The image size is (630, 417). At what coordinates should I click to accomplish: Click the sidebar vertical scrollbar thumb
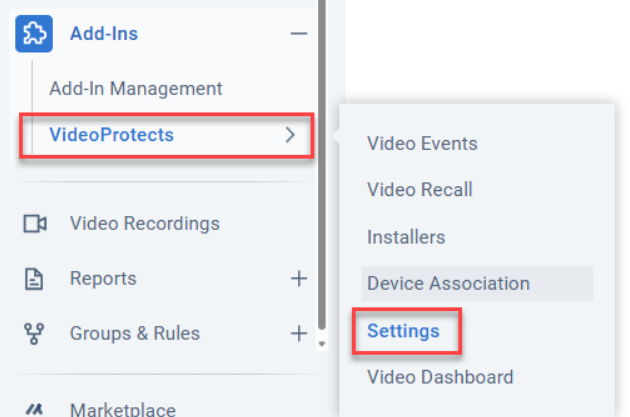coord(322,165)
